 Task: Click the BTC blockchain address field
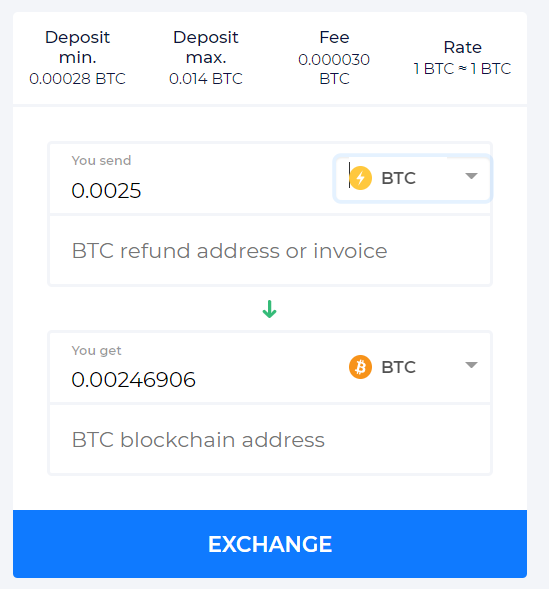pos(270,439)
